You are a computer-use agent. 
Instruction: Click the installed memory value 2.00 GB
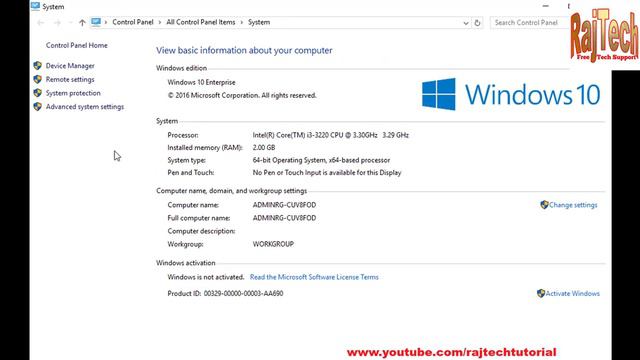click(x=264, y=148)
